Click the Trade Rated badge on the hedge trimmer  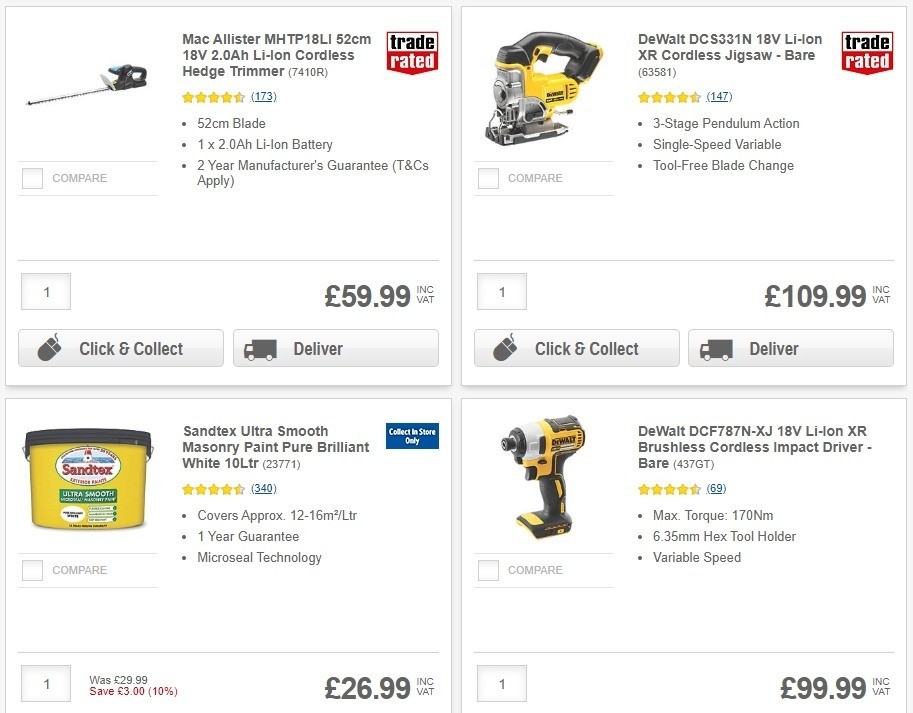412,54
